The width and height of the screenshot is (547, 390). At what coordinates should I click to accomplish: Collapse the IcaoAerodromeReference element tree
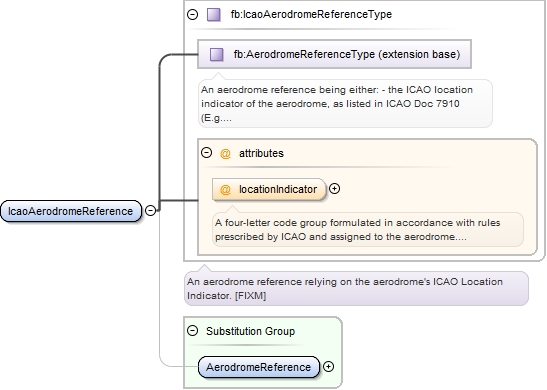click(150, 210)
